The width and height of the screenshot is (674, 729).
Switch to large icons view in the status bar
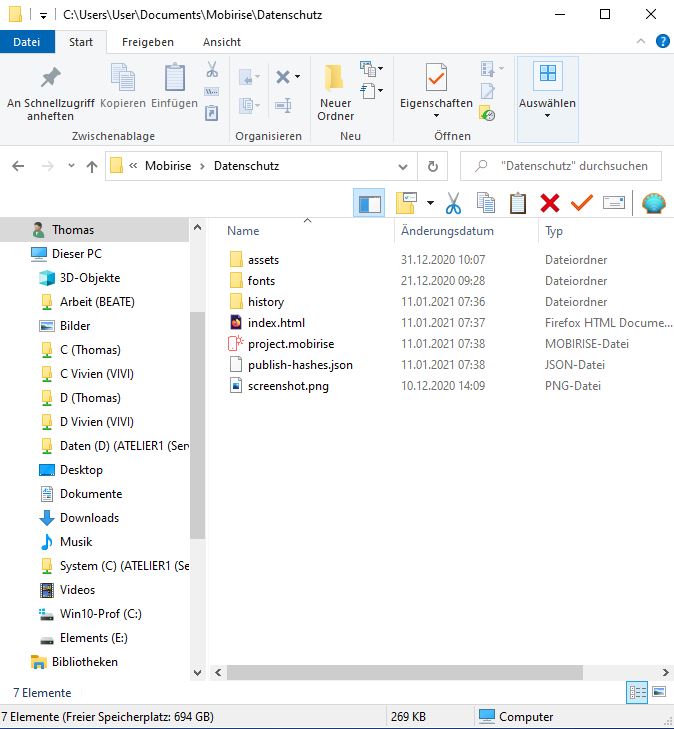click(659, 692)
